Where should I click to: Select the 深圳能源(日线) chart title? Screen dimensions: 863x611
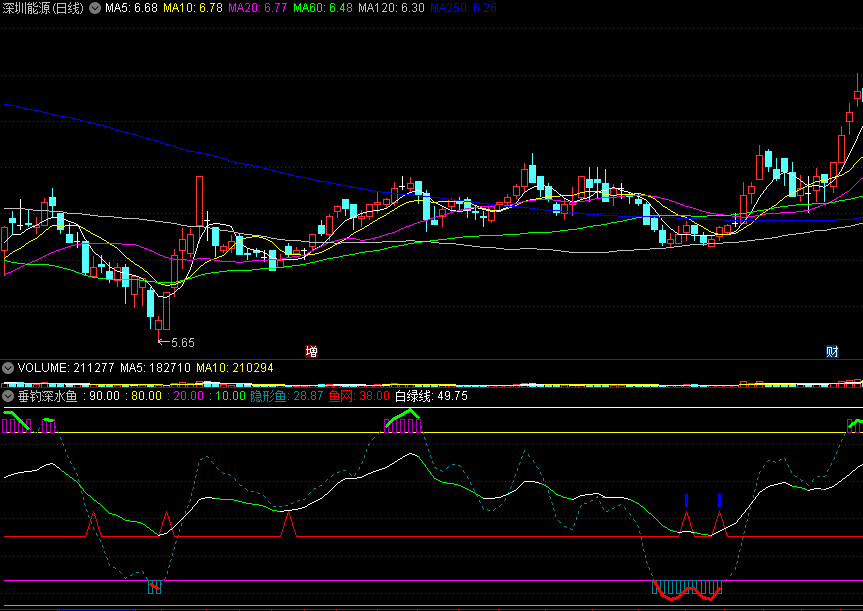coord(43,8)
